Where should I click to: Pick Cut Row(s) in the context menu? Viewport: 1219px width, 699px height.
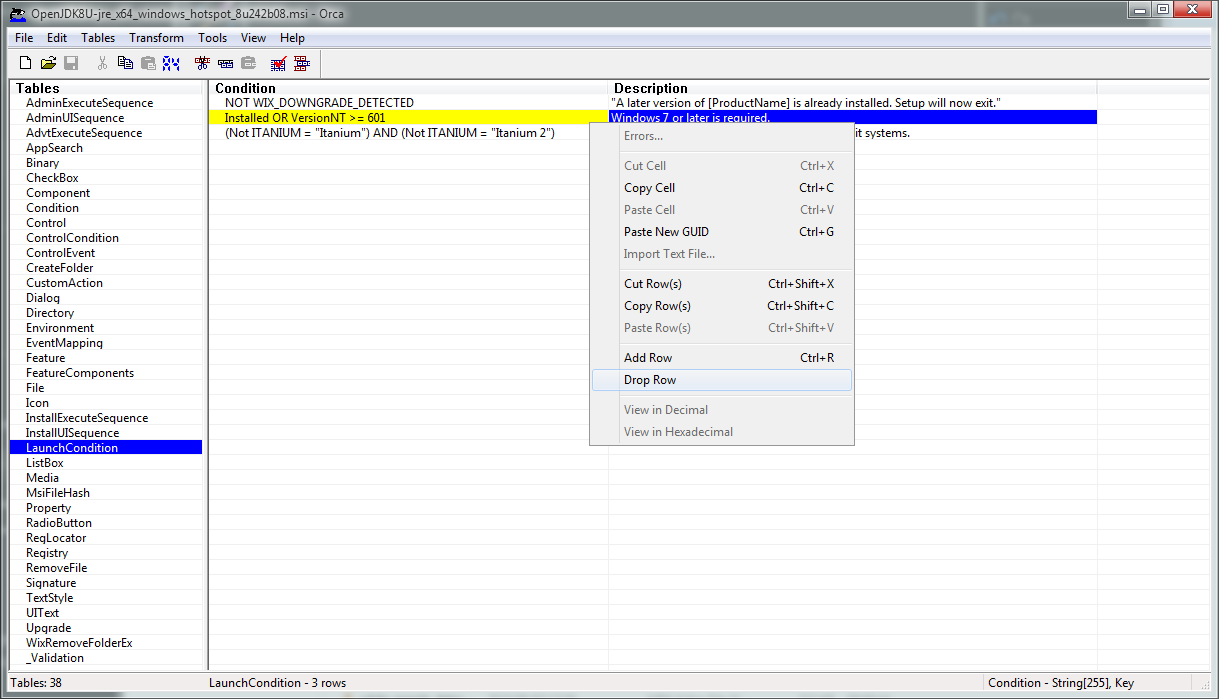pos(652,284)
